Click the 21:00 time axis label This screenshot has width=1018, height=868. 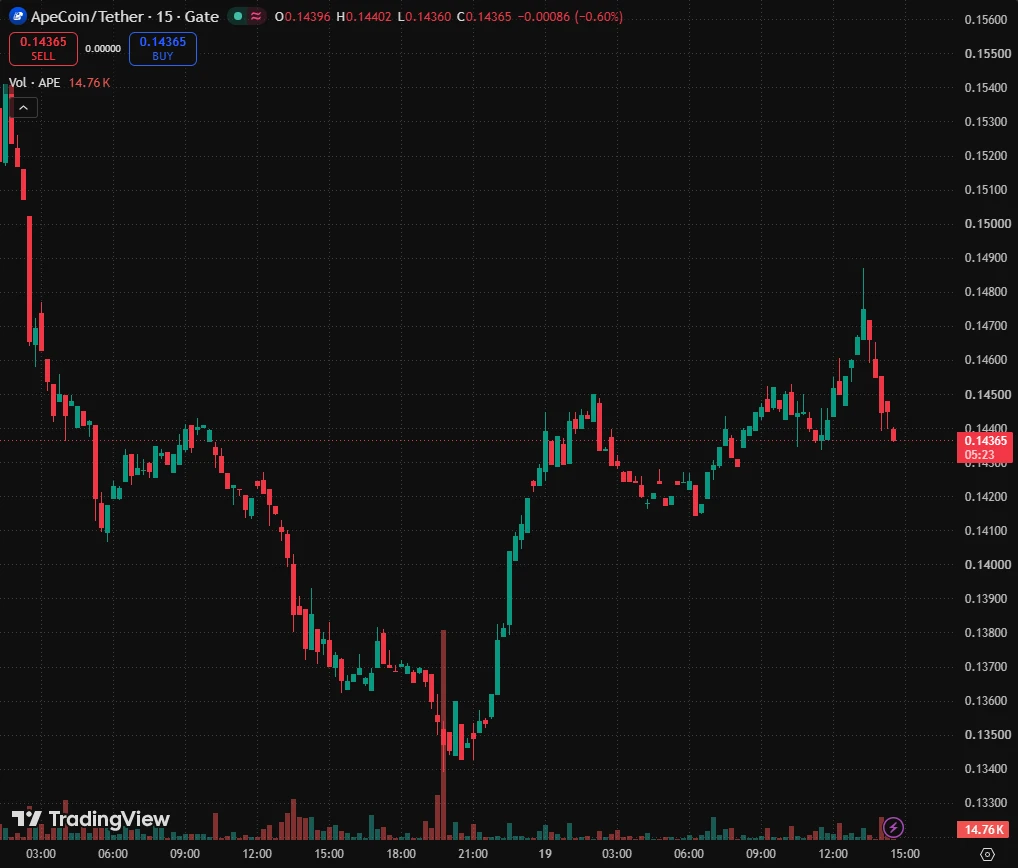(473, 854)
